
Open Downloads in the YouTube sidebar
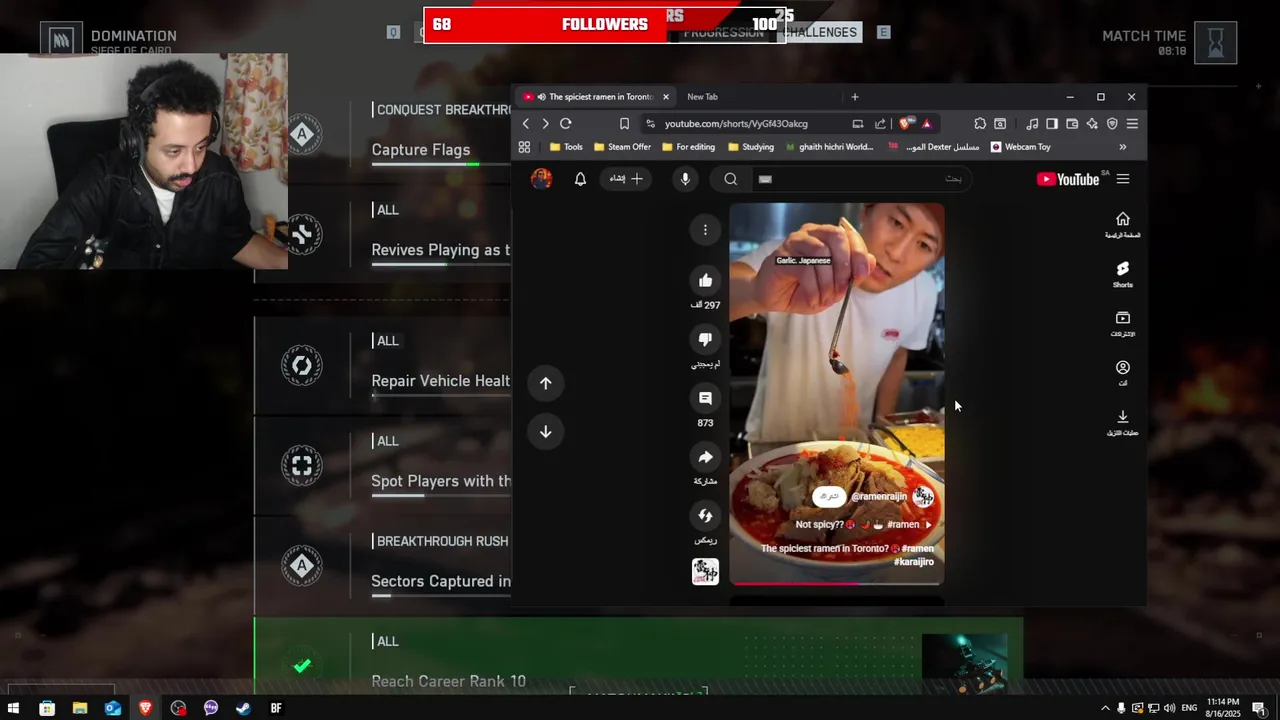pyautogui.click(x=1123, y=422)
